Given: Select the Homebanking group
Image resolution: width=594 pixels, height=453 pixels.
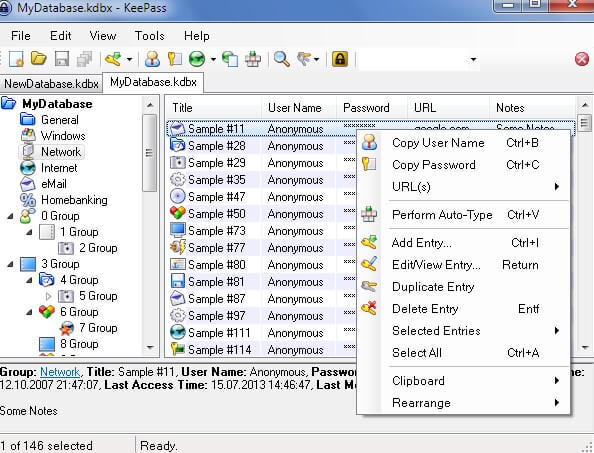Looking at the screenshot, I should point(74,200).
